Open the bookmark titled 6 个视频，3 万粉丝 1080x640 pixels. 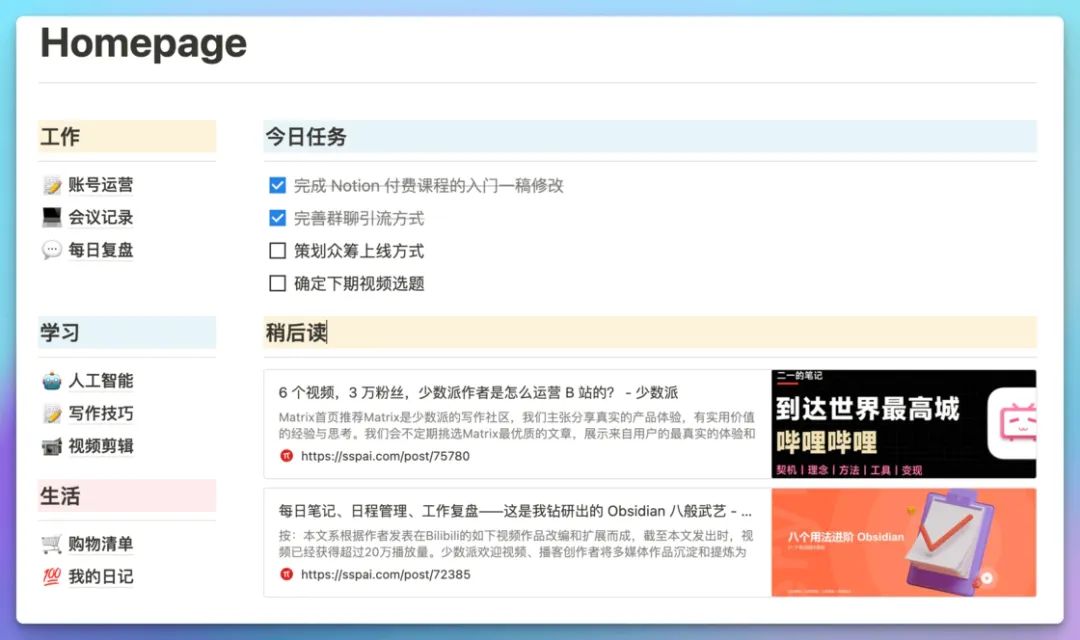point(478,393)
